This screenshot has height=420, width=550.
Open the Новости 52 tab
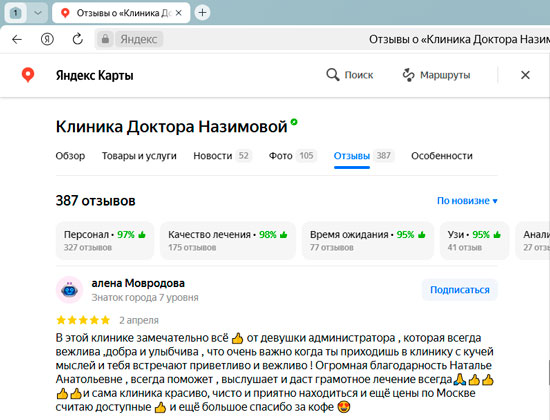click(x=222, y=155)
